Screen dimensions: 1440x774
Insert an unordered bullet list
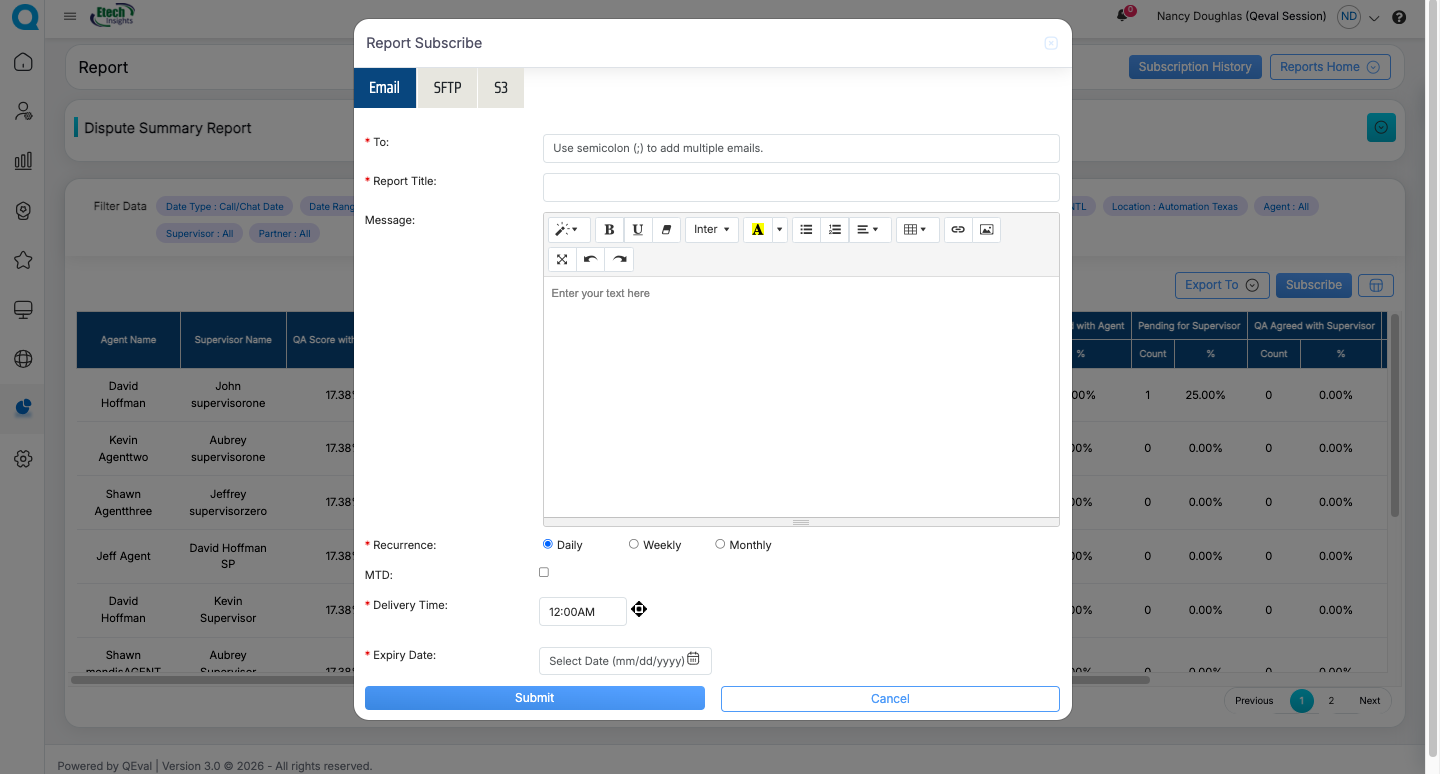coord(806,230)
